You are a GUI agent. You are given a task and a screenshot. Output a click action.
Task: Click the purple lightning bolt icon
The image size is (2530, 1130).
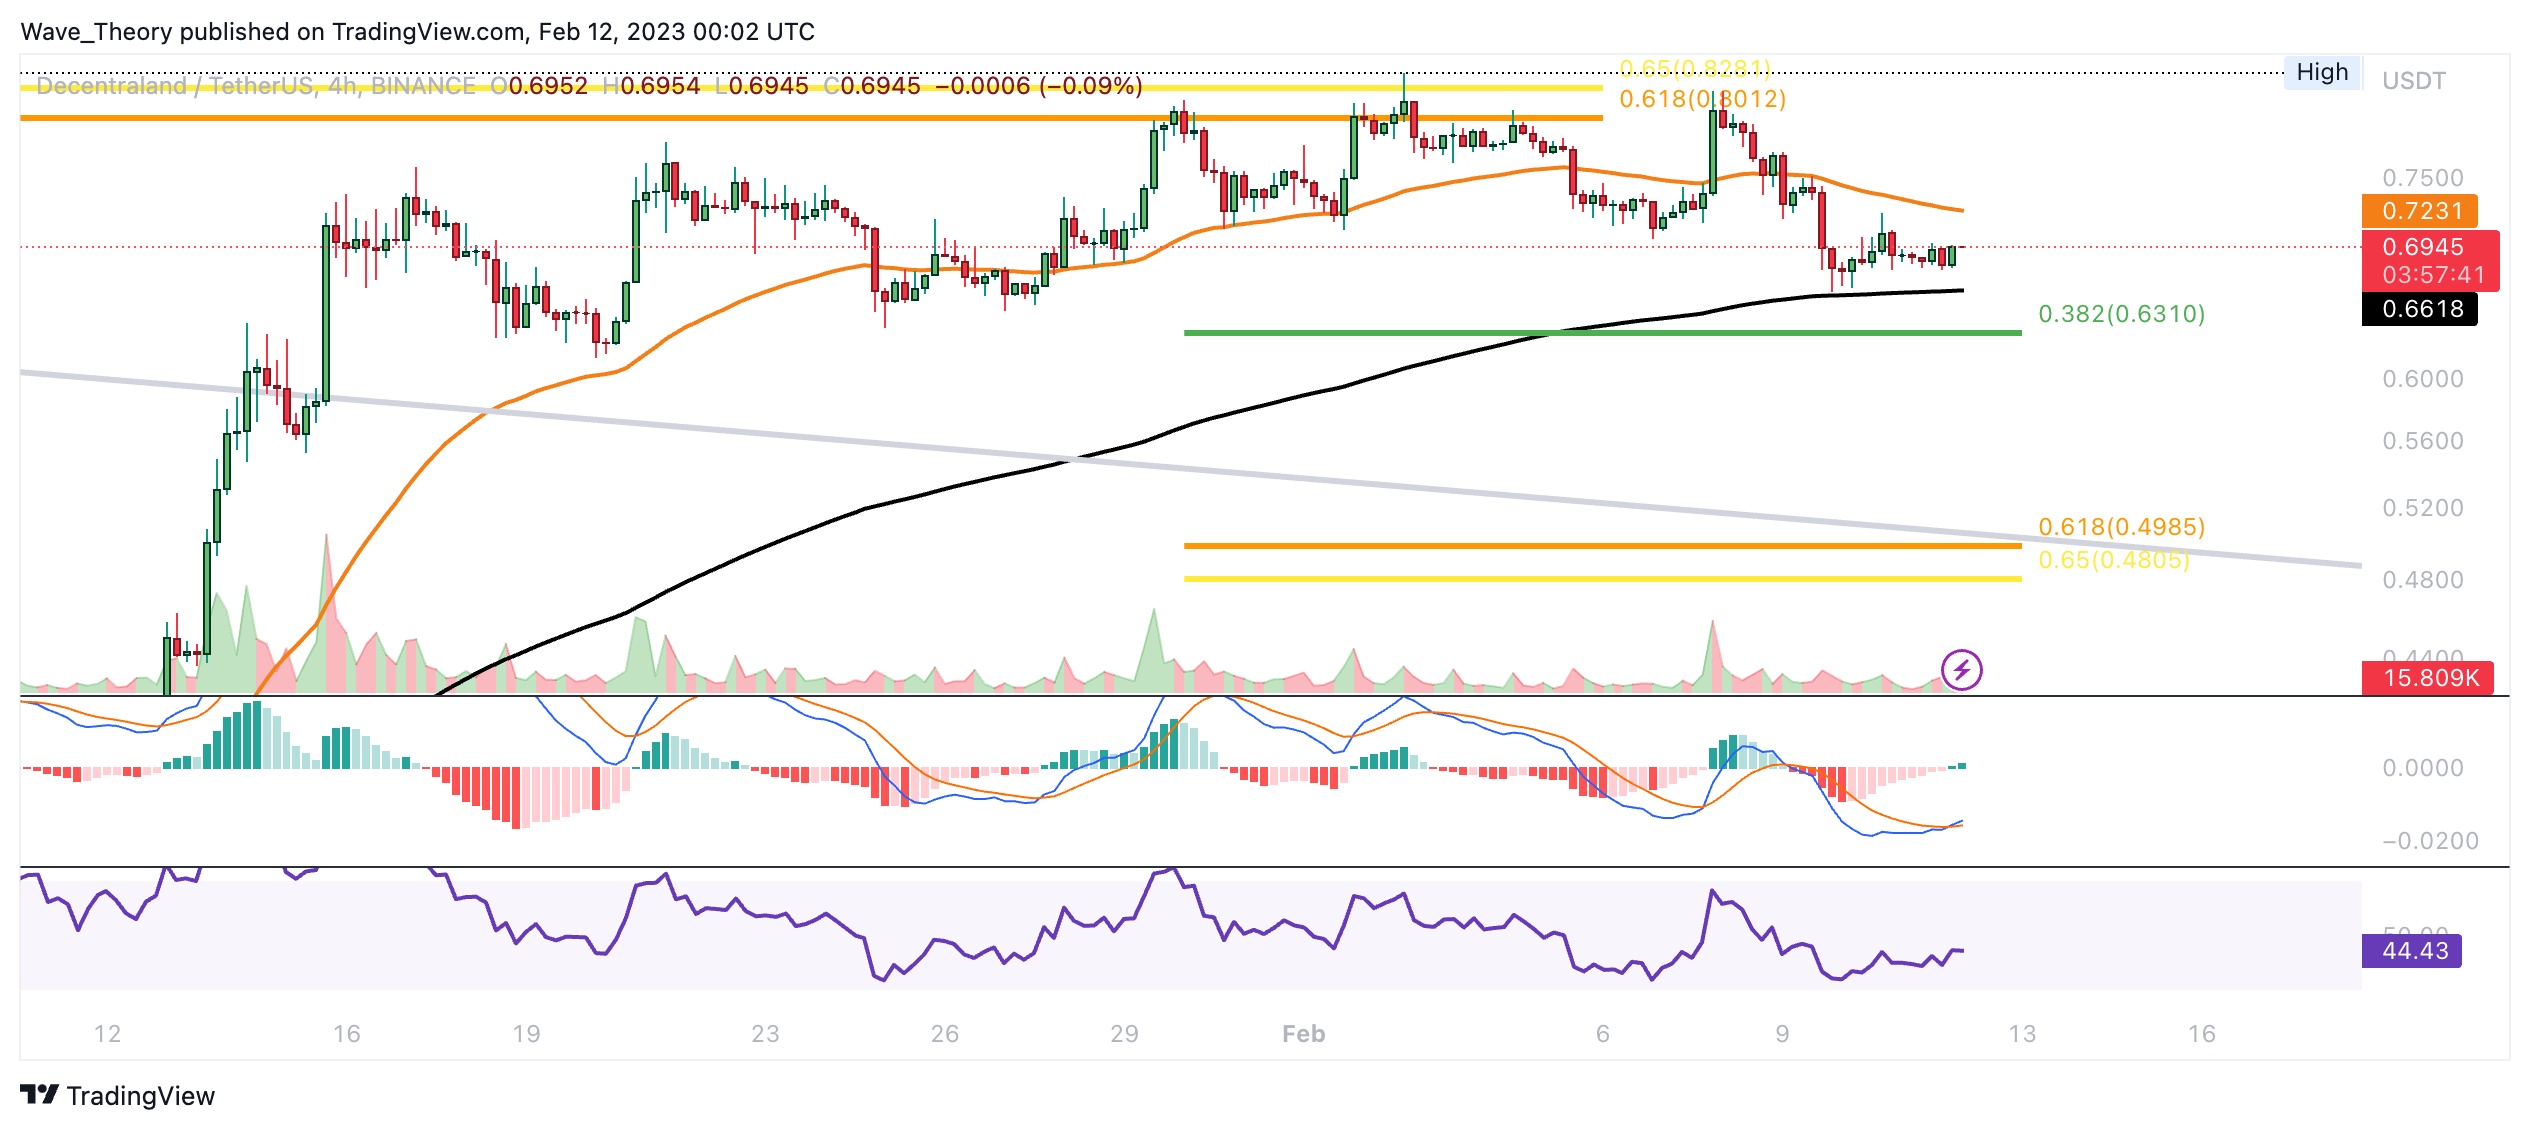pyautogui.click(x=1961, y=669)
